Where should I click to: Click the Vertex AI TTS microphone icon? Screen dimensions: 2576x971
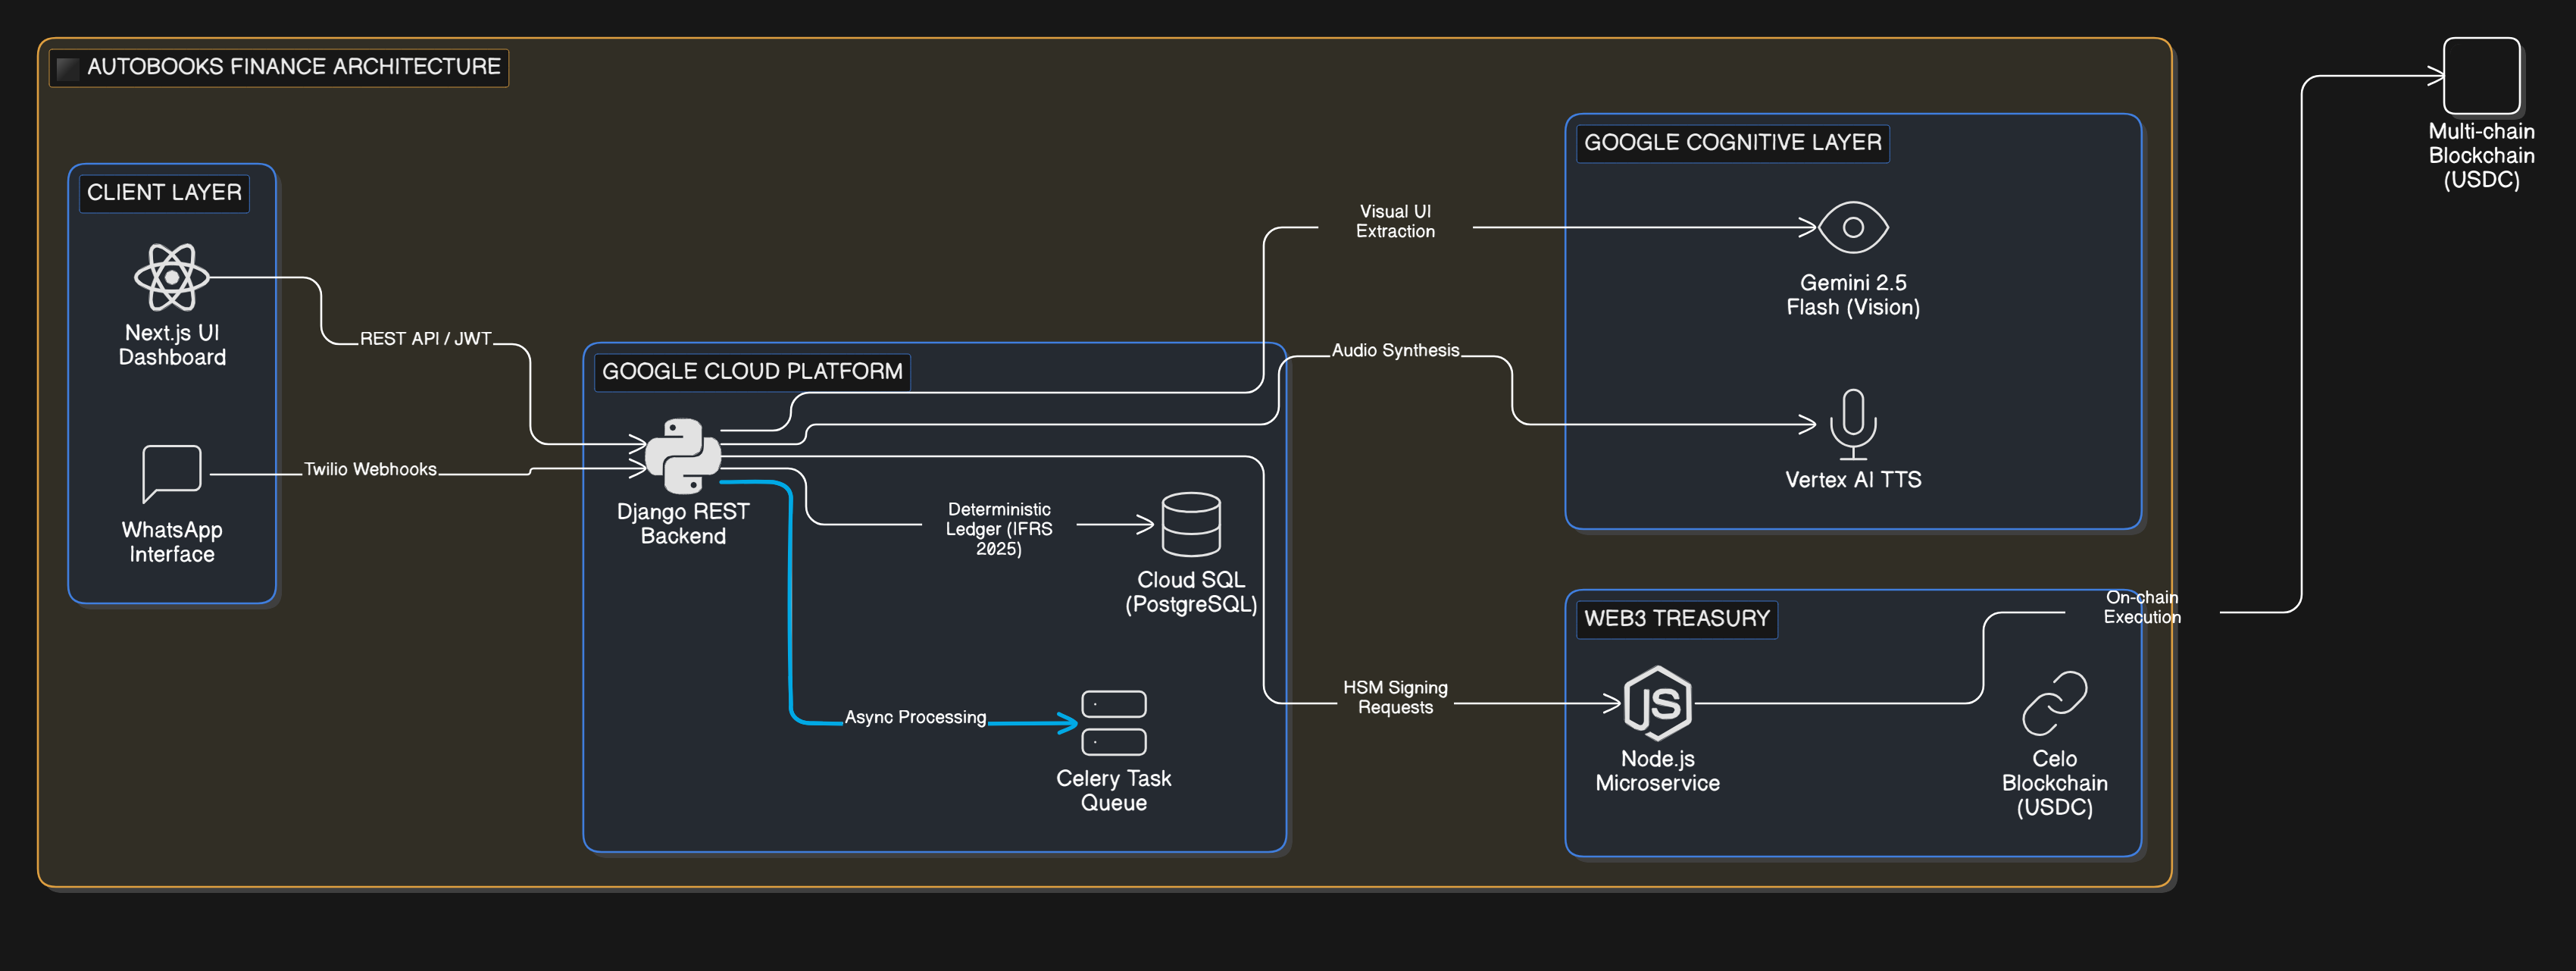click(1852, 423)
